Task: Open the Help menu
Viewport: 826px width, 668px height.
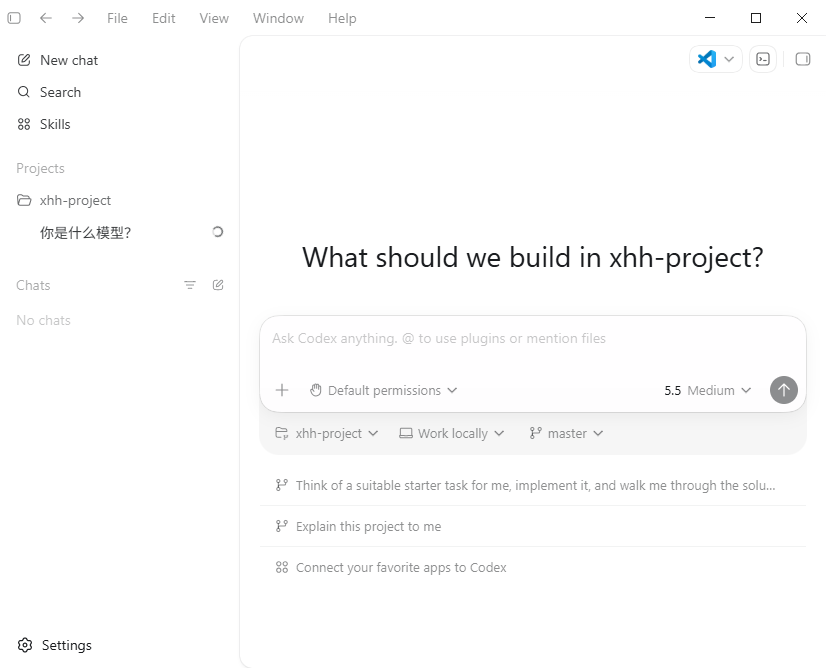Action: (342, 18)
